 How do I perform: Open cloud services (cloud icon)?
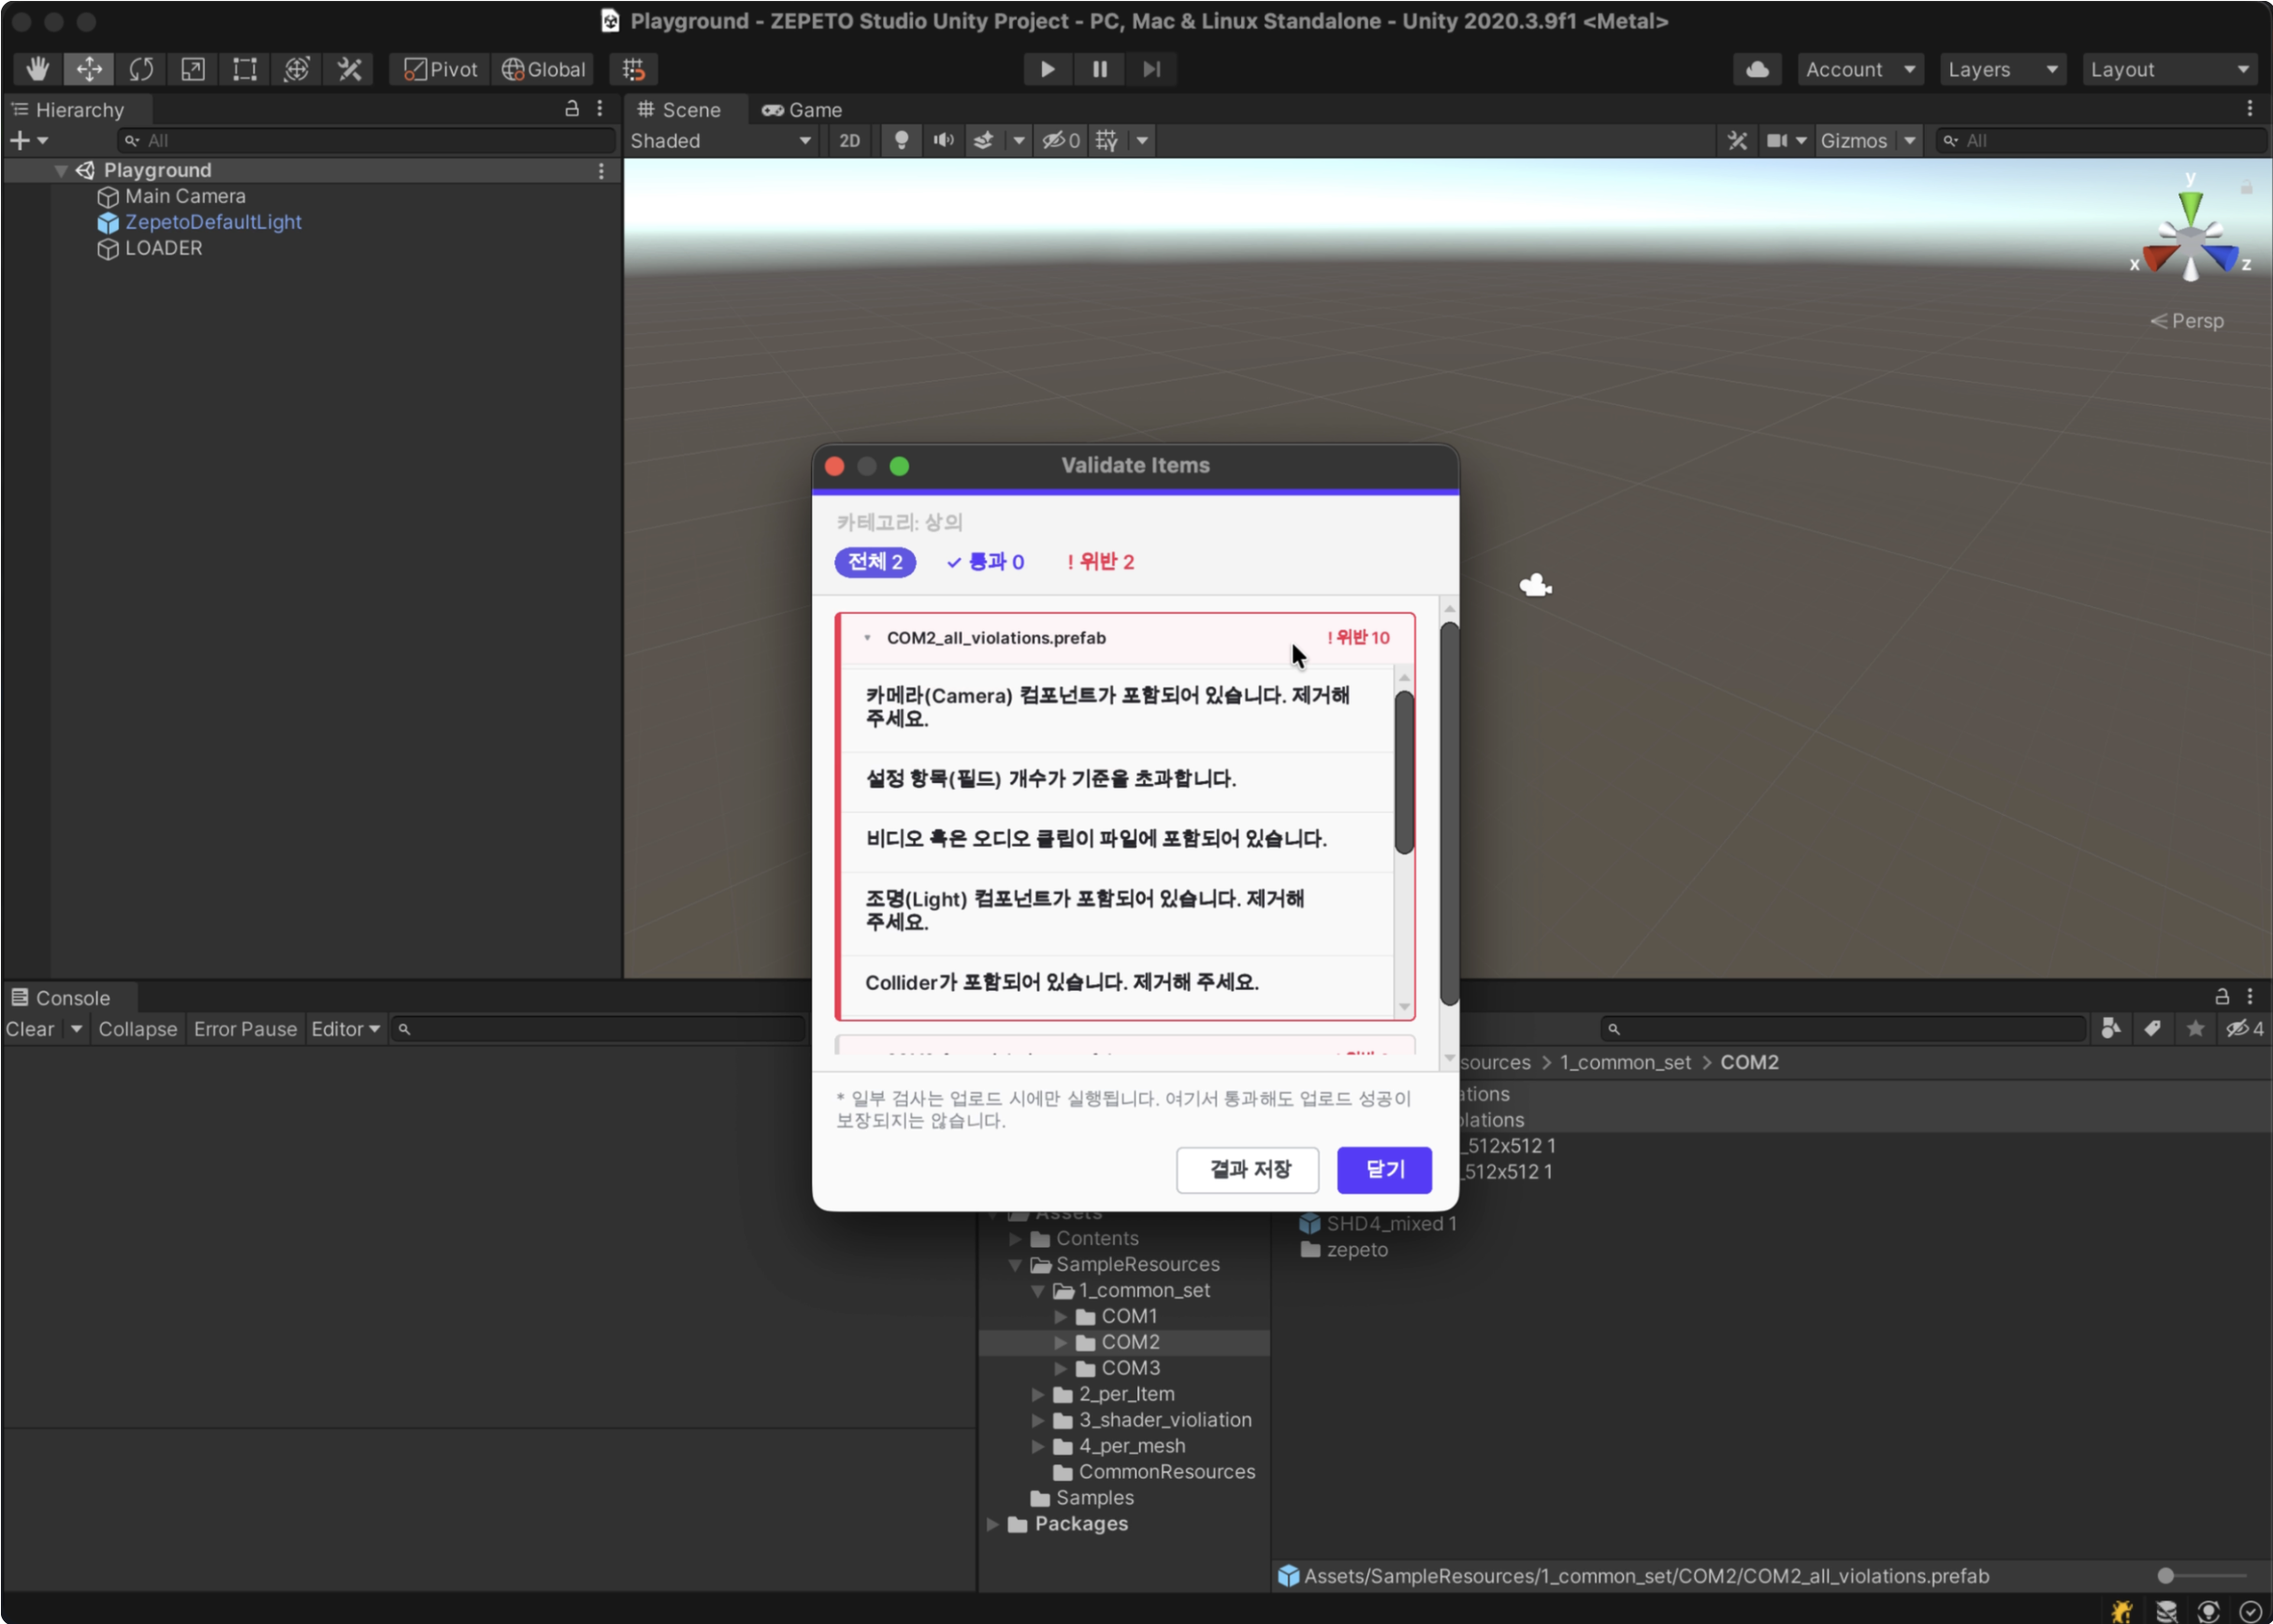point(1757,69)
